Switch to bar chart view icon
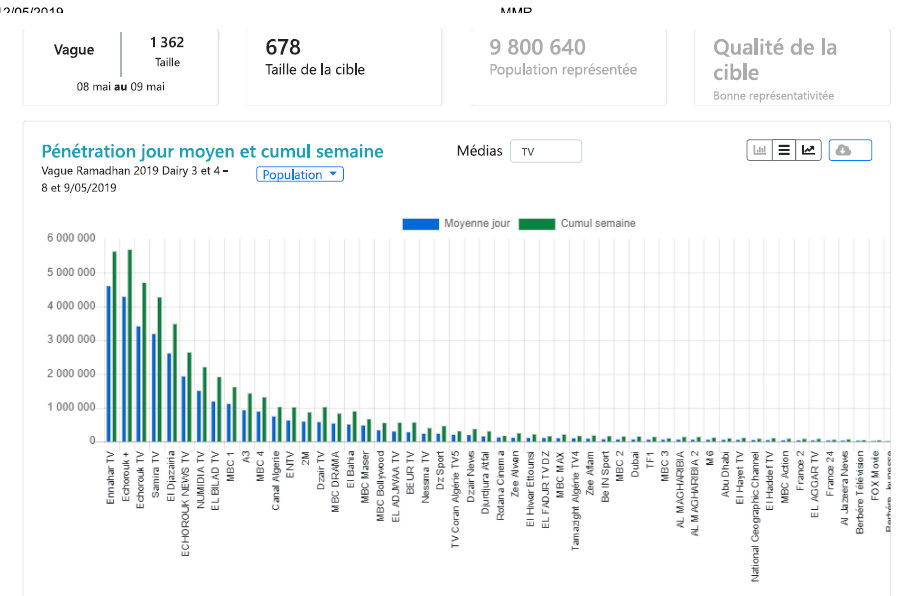The height and width of the screenshot is (596, 898). click(760, 150)
